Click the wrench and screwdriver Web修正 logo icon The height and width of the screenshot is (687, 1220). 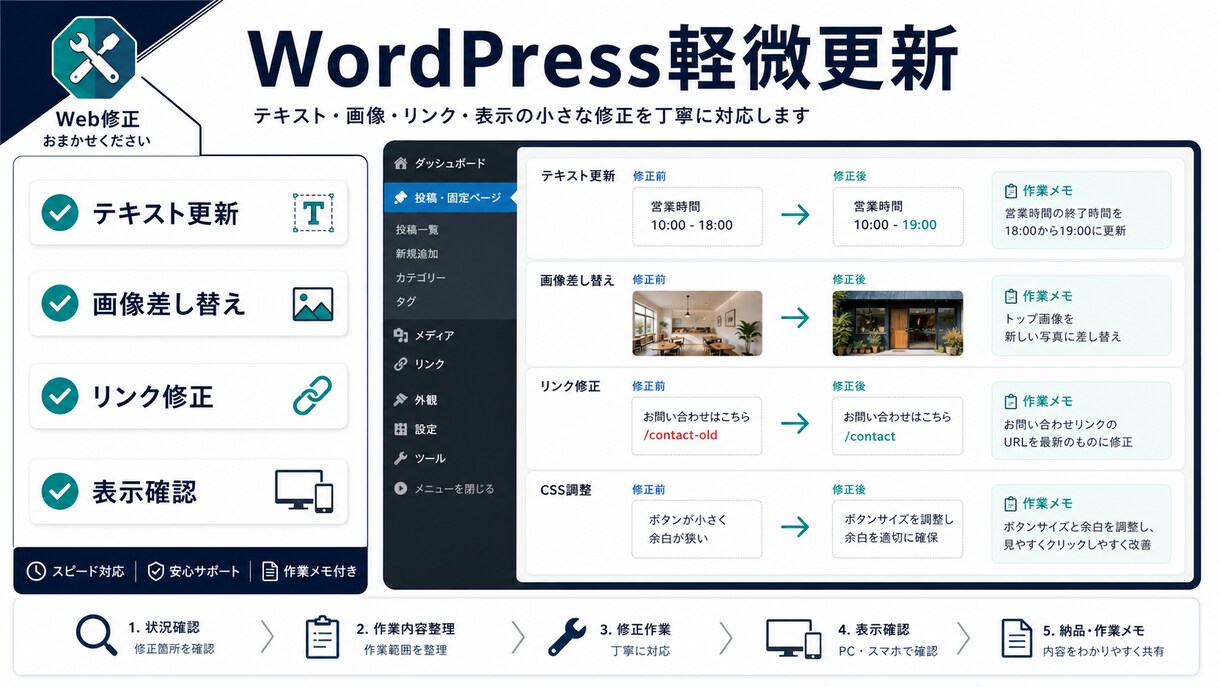click(94, 58)
